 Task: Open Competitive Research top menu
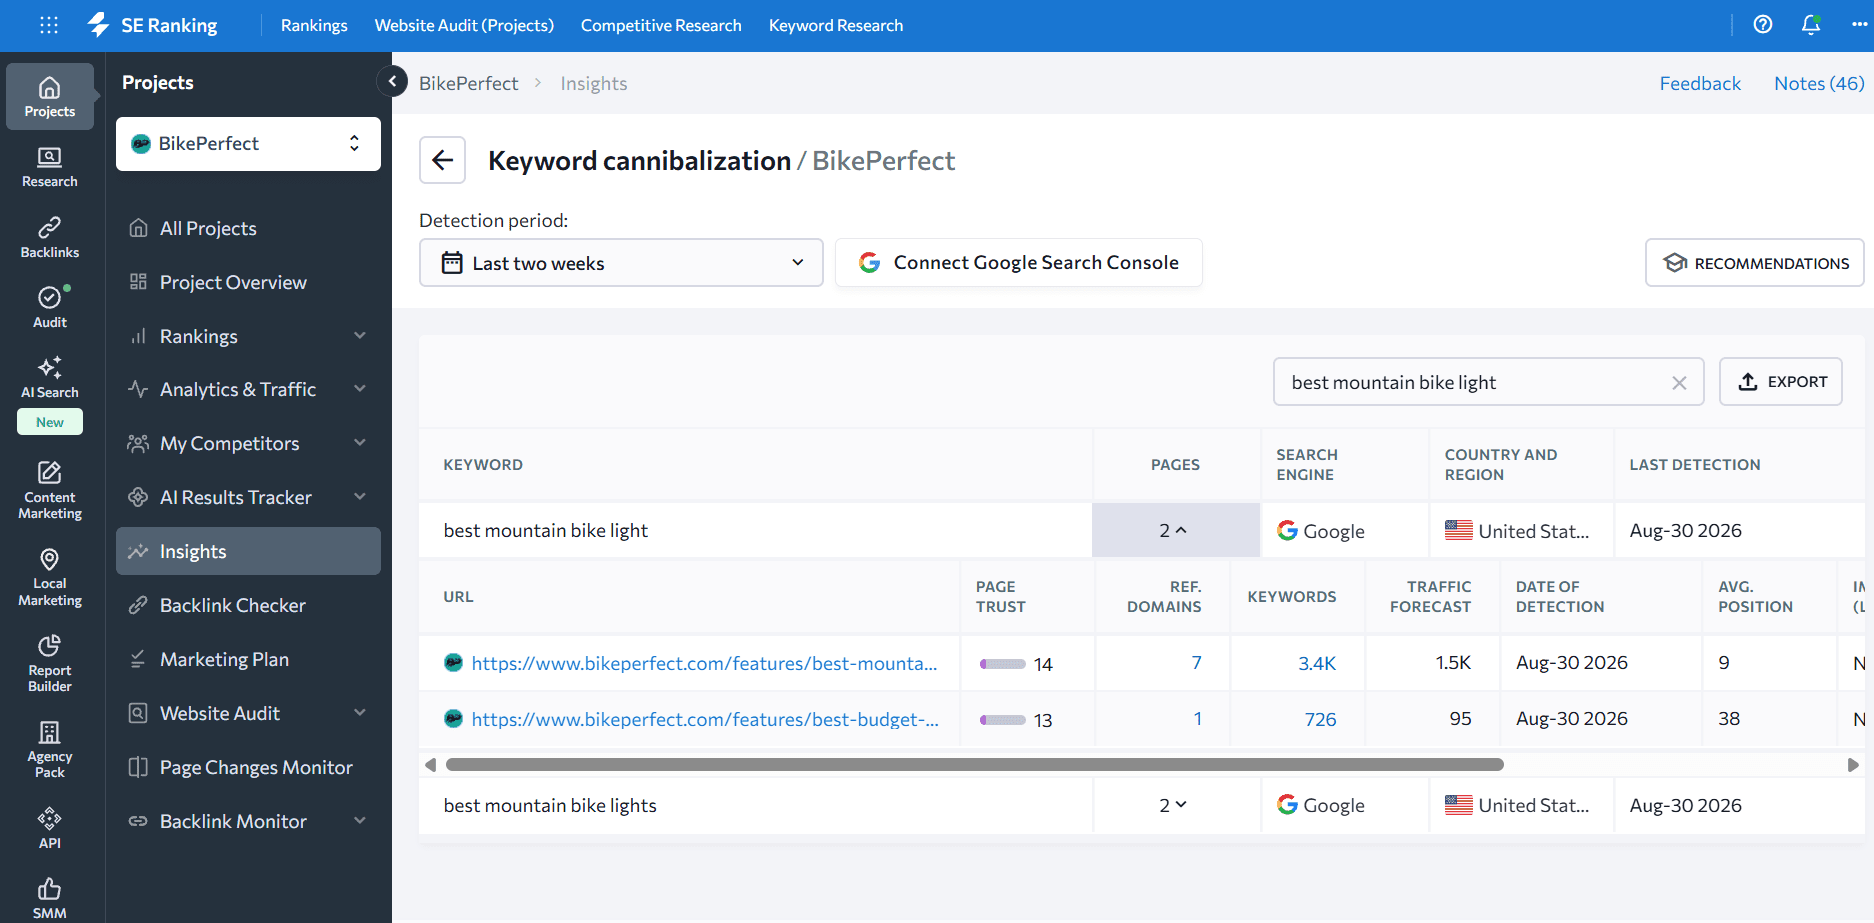click(661, 25)
